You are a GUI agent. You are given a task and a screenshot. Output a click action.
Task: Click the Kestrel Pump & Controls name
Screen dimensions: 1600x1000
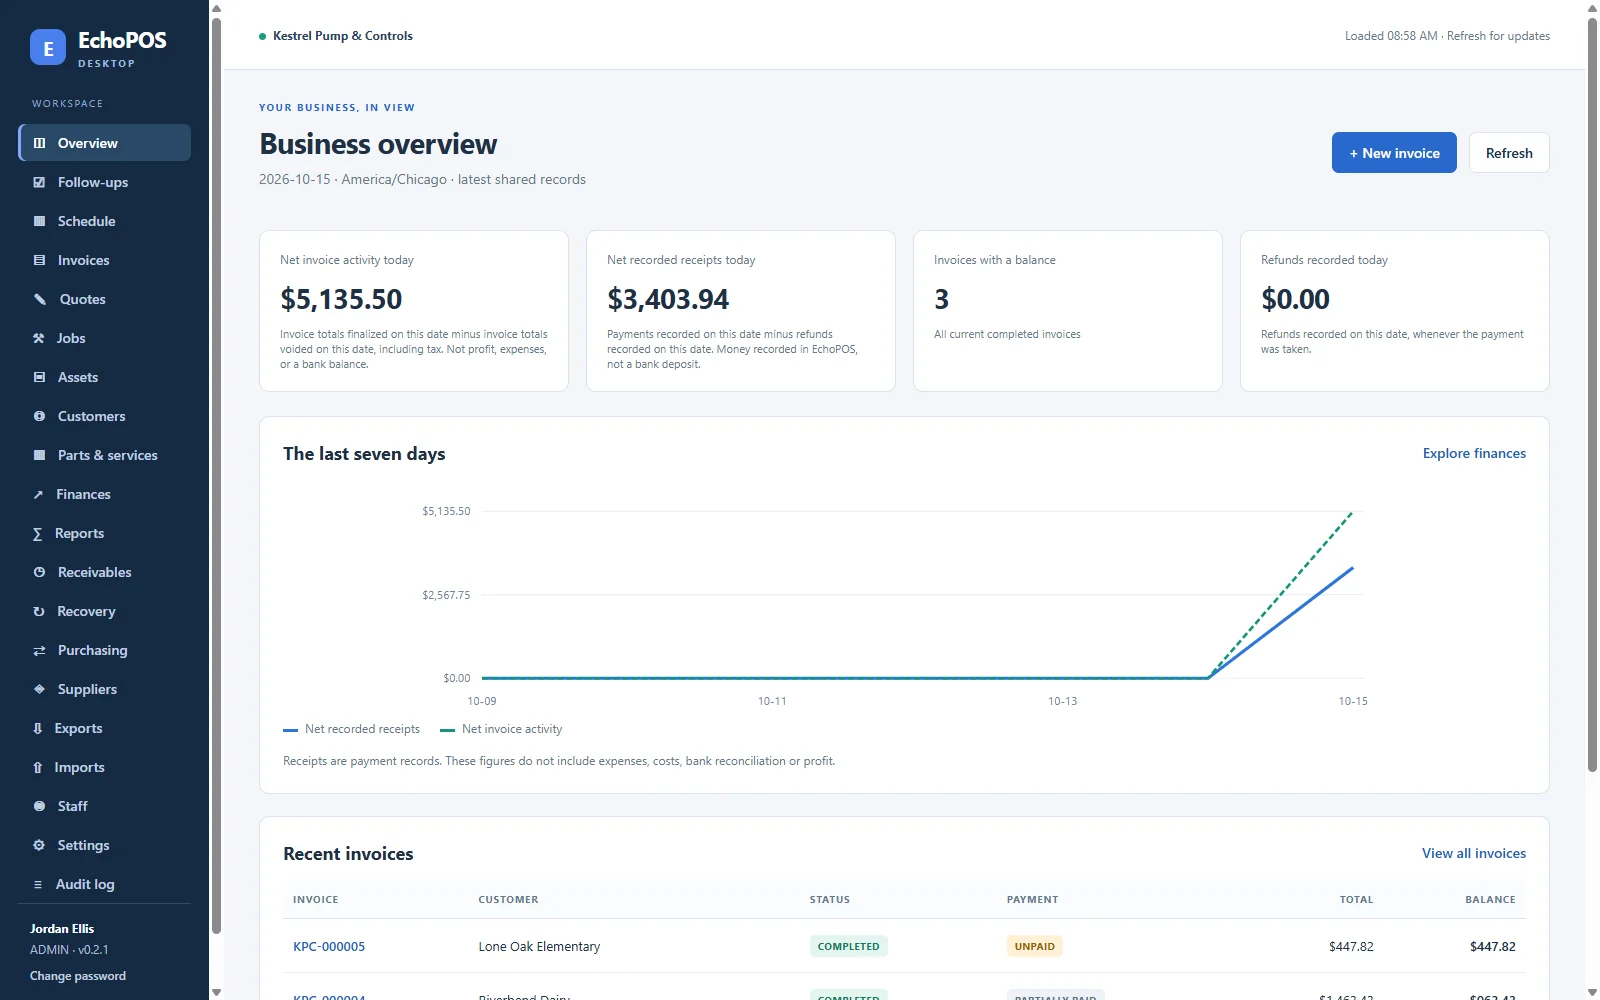[343, 36]
